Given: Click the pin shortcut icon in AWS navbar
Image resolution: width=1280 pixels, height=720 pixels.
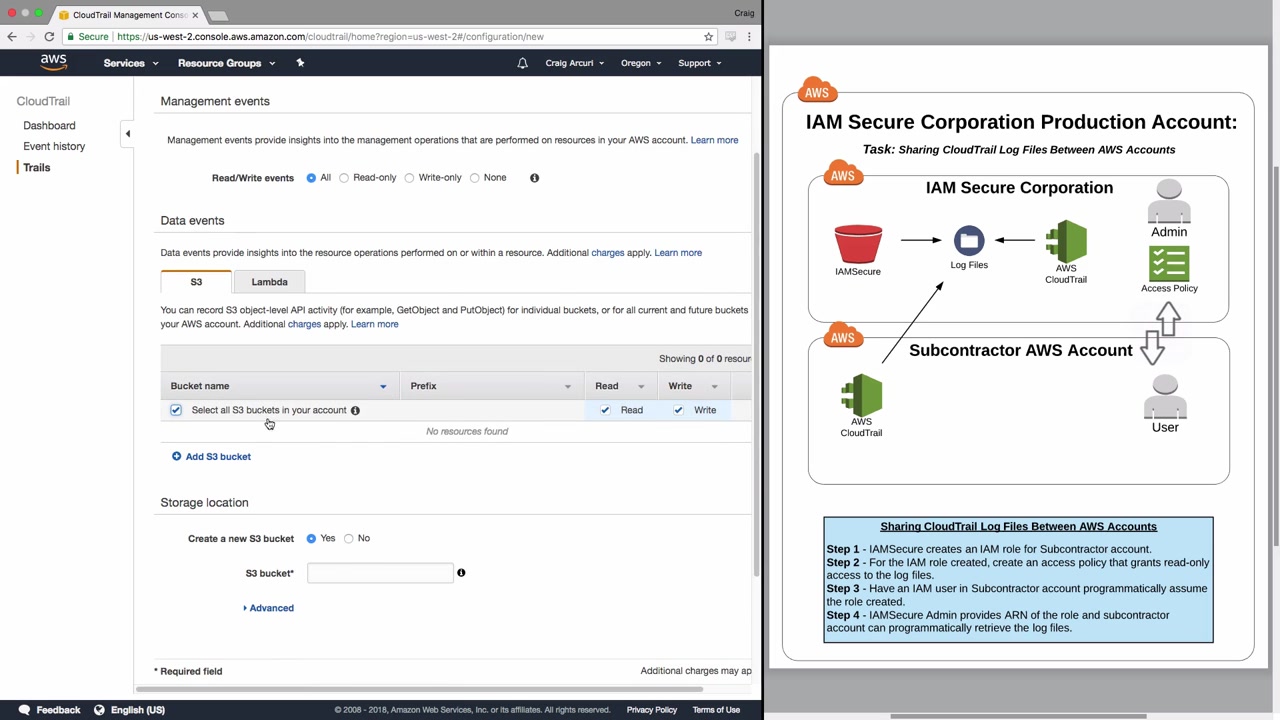Looking at the screenshot, I should (300, 63).
